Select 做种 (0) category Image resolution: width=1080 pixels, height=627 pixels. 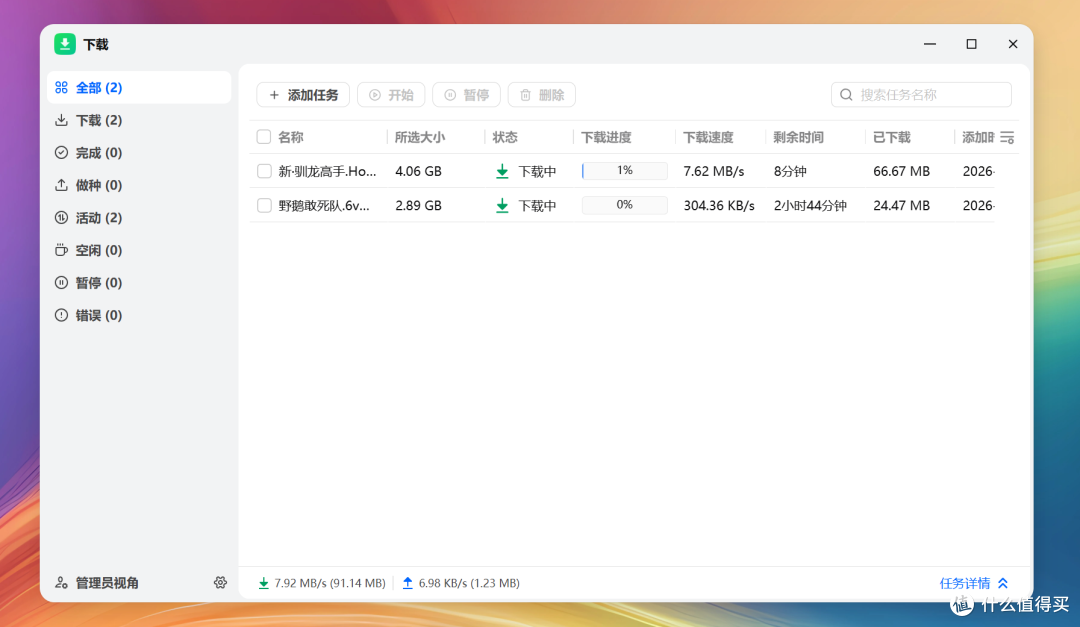click(139, 185)
